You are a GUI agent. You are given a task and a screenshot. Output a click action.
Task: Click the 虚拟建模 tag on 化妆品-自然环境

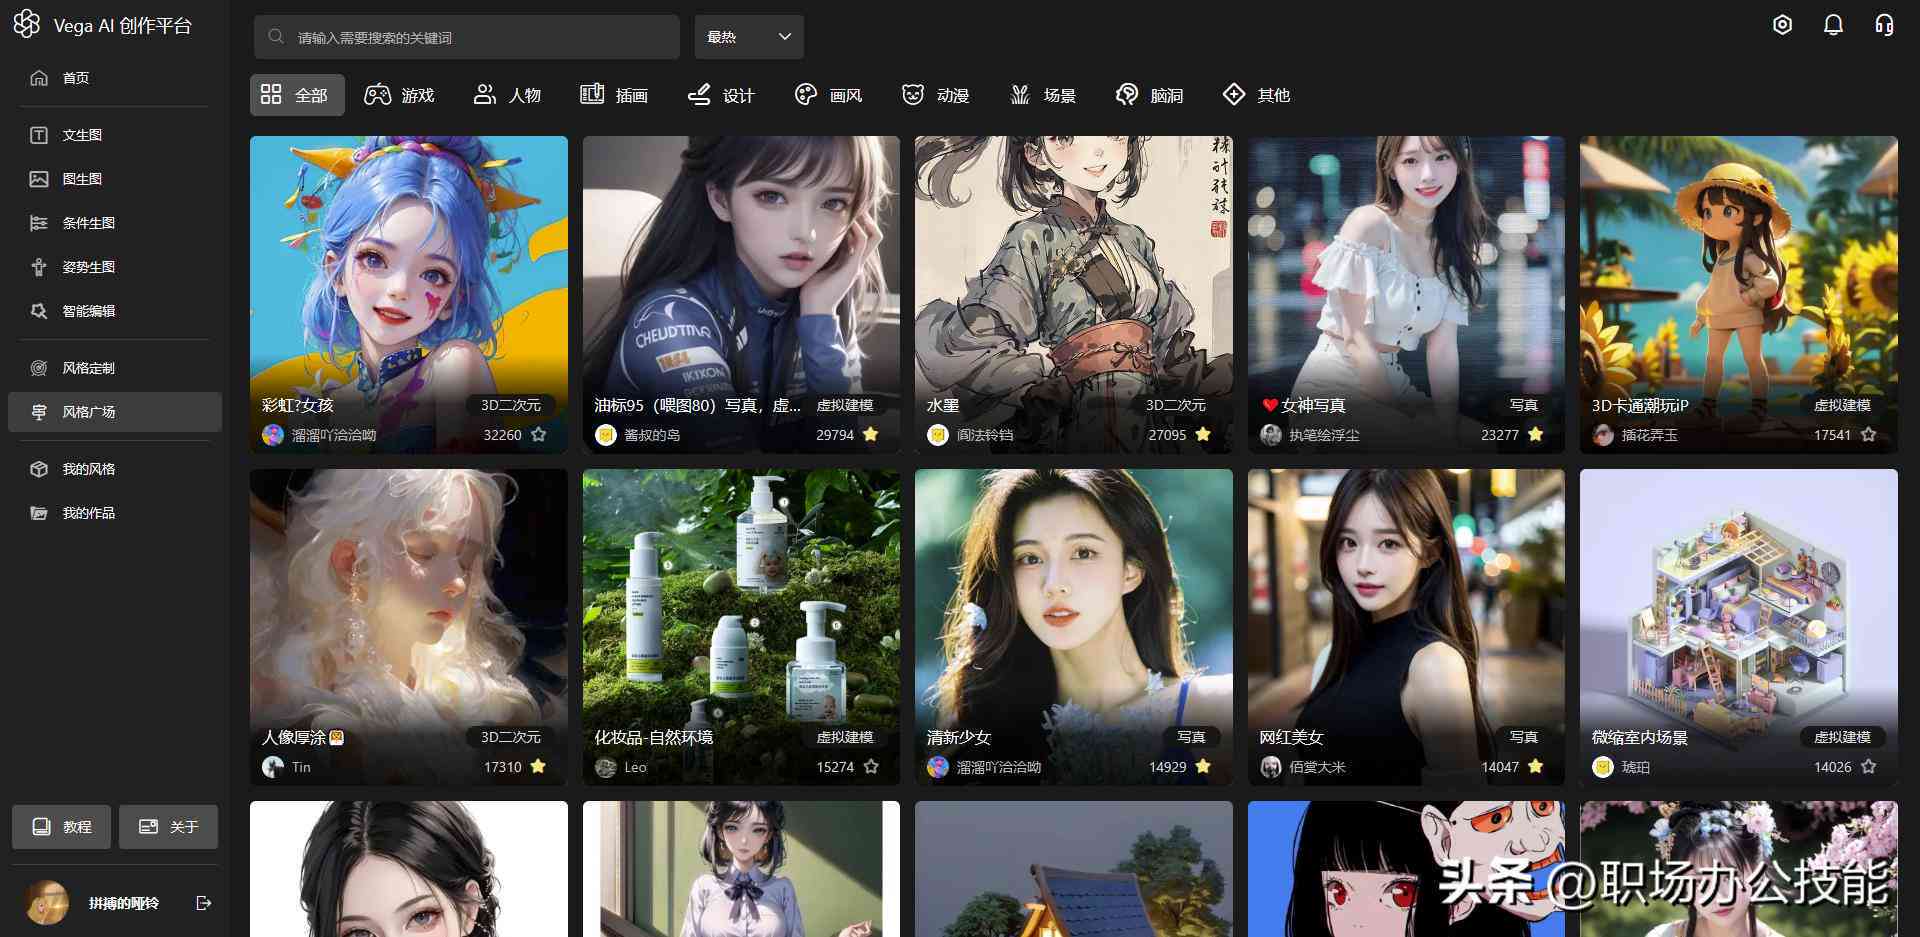[x=844, y=737]
